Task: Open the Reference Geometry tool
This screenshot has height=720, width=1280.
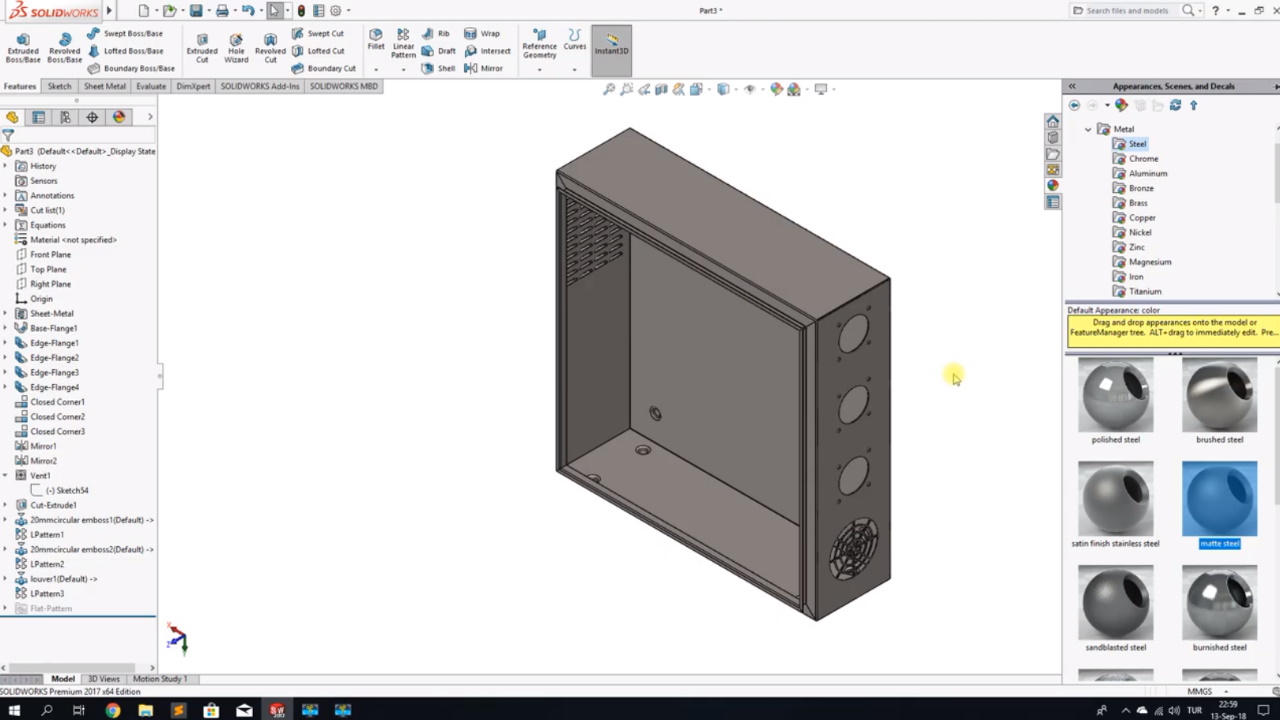Action: click(539, 44)
